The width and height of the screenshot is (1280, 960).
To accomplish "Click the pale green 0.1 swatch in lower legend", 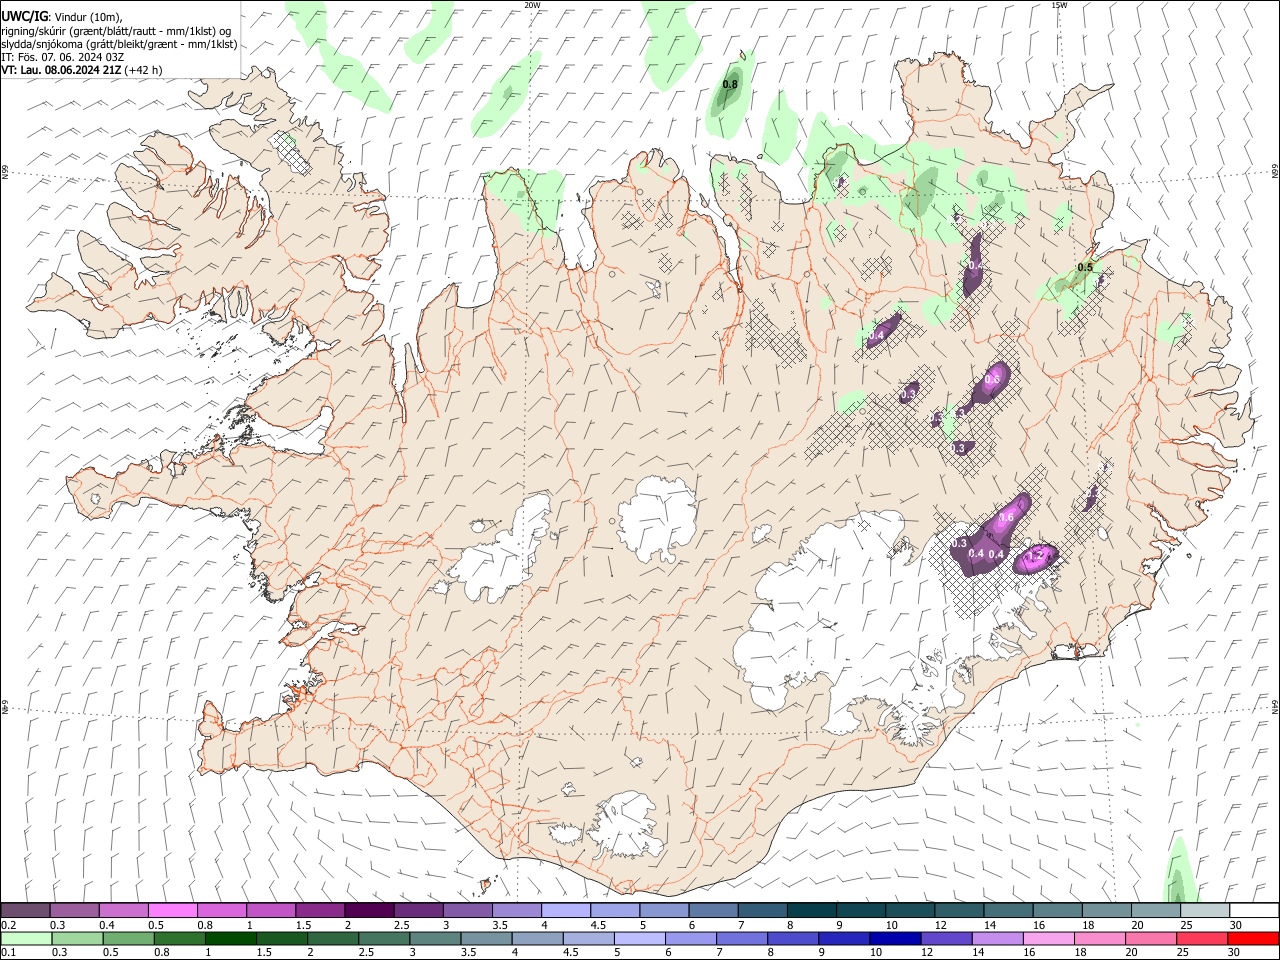I will pyautogui.click(x=26, y=938).
